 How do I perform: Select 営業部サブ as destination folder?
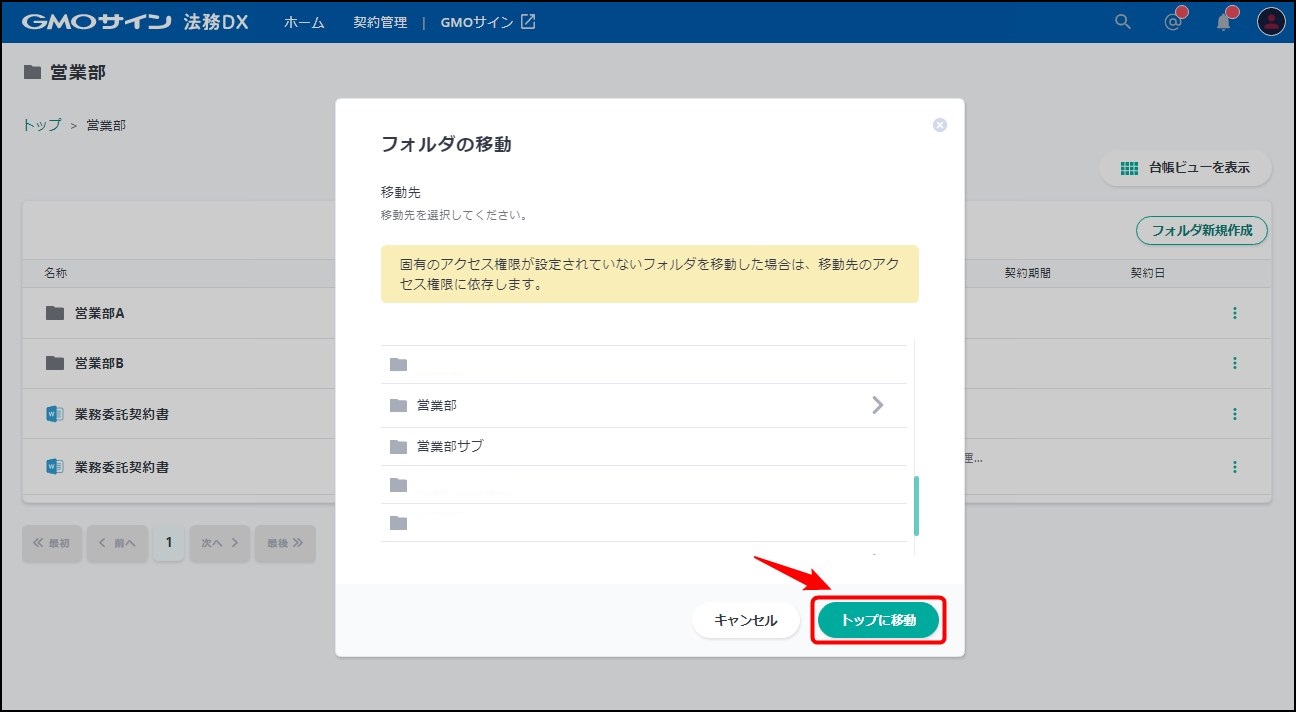pyautogui.click(x=450, y=446)
